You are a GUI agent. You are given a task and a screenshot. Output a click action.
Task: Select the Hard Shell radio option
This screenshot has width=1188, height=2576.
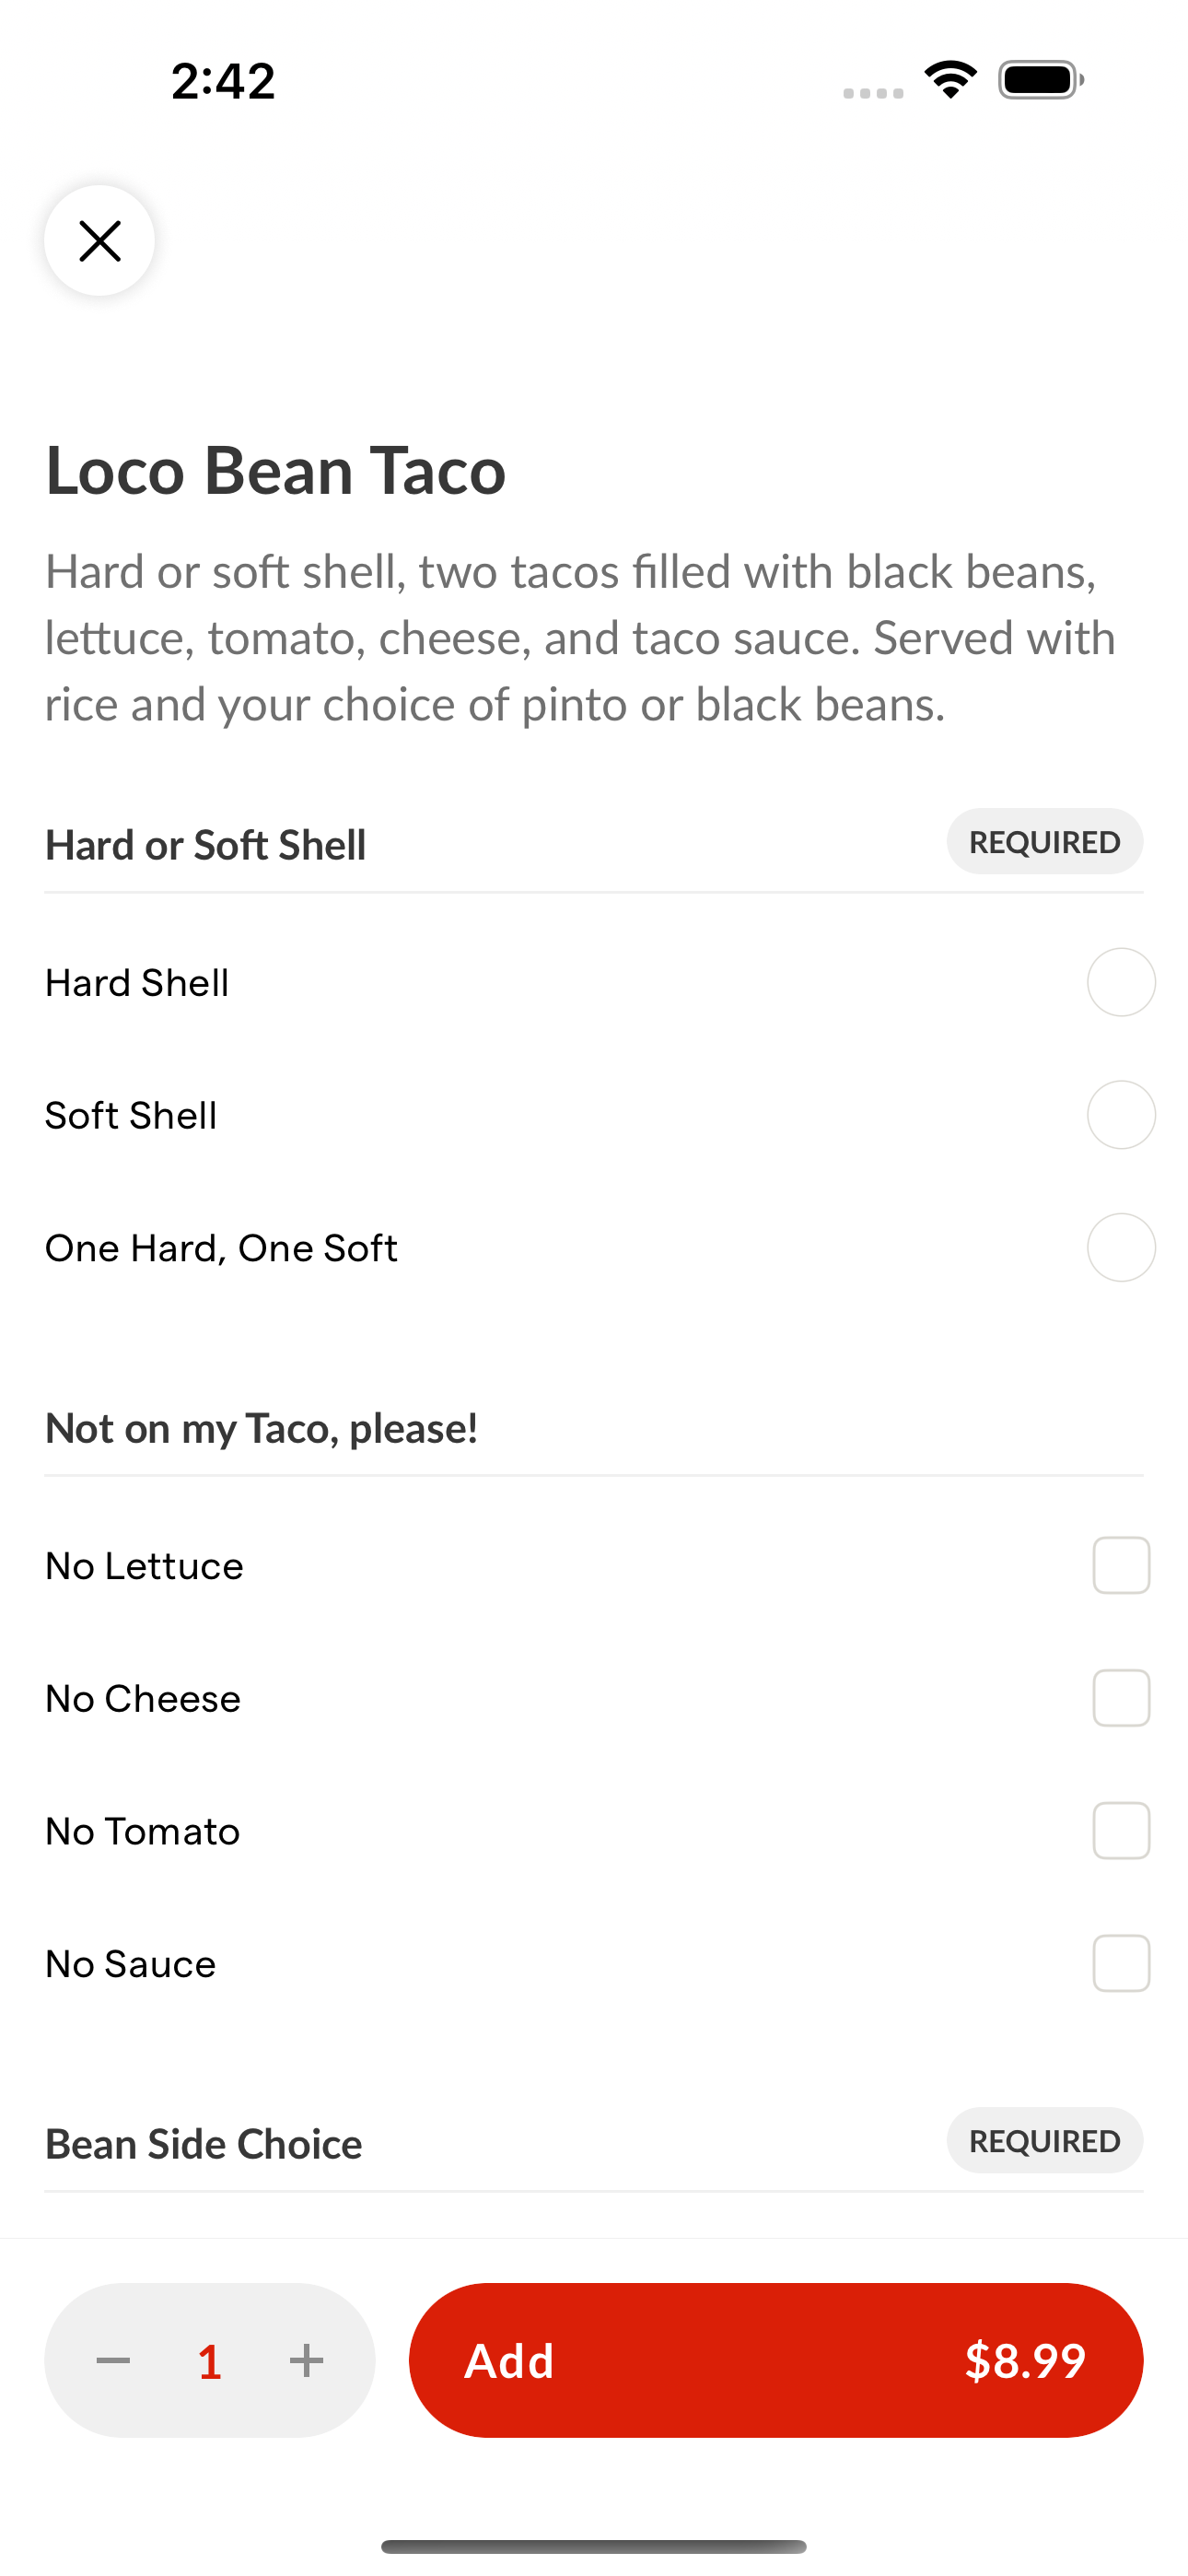point(1121,982)
